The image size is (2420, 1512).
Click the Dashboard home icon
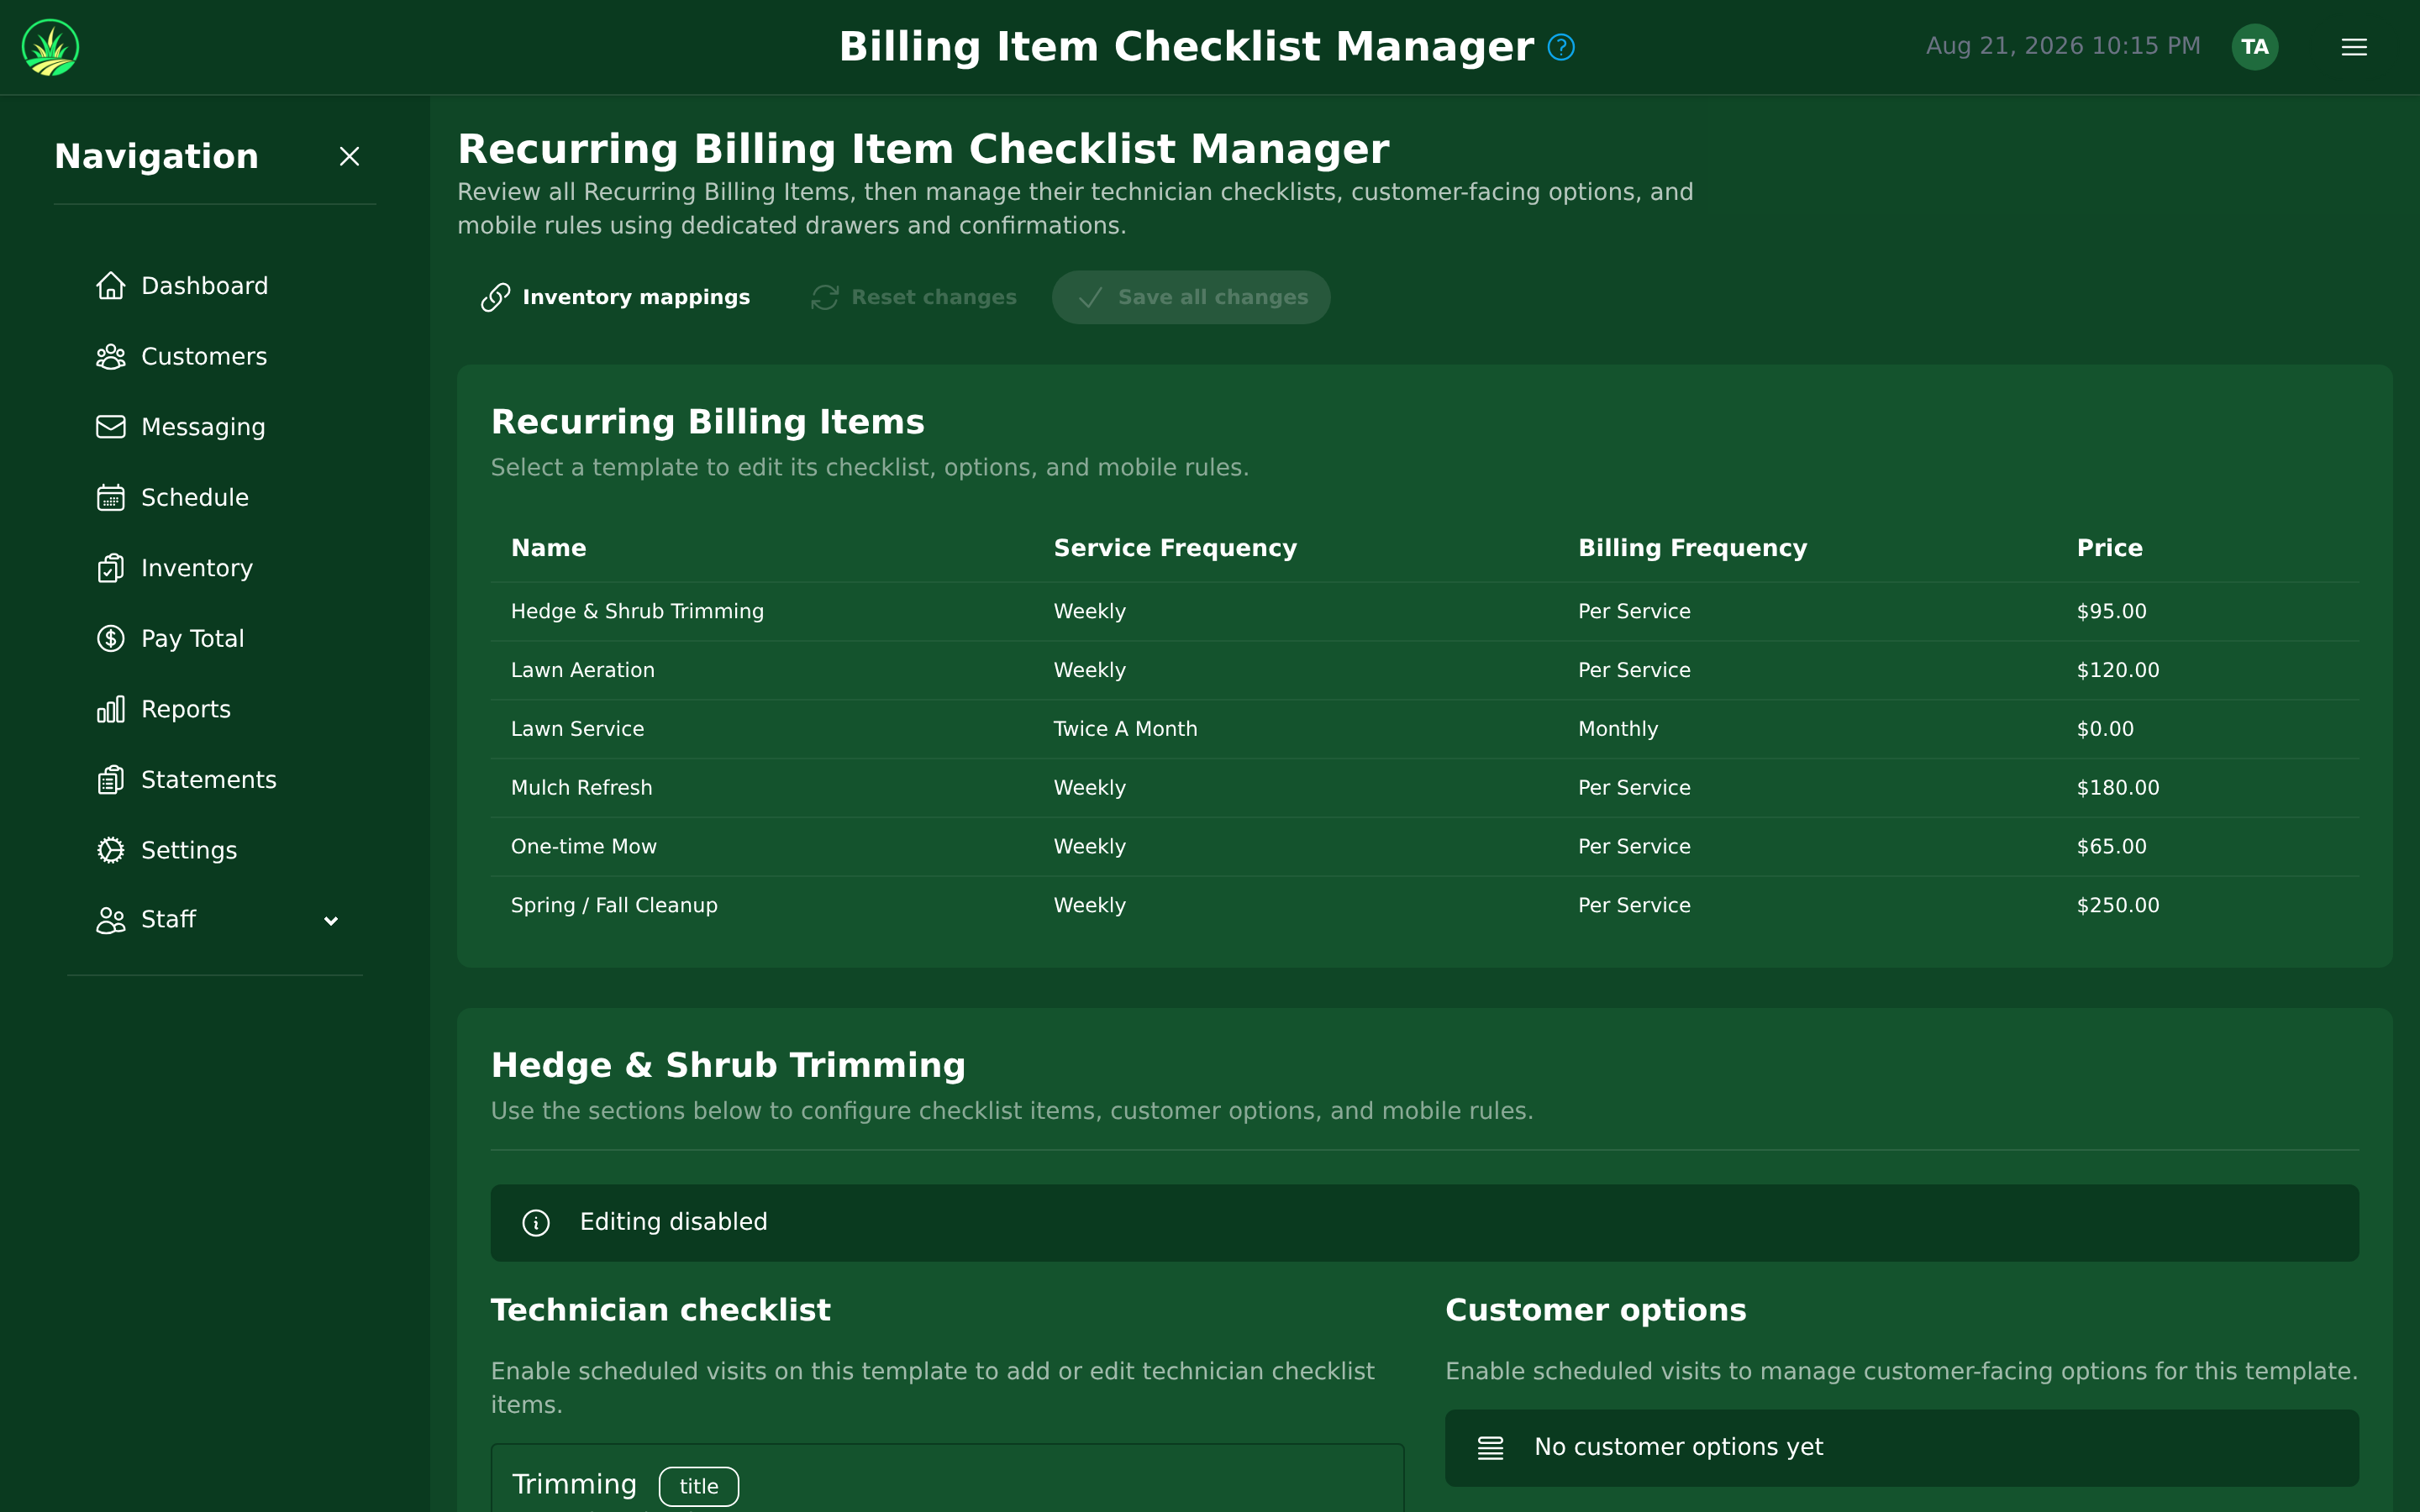(x=110, y=286)
